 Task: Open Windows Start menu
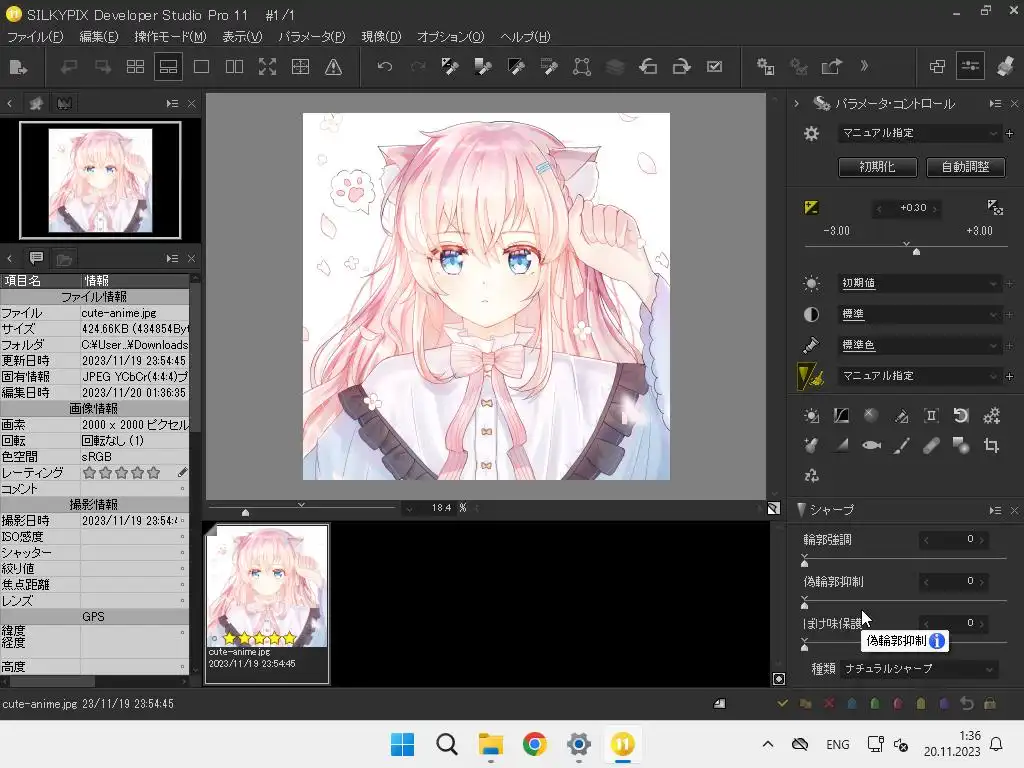point(402,744)
